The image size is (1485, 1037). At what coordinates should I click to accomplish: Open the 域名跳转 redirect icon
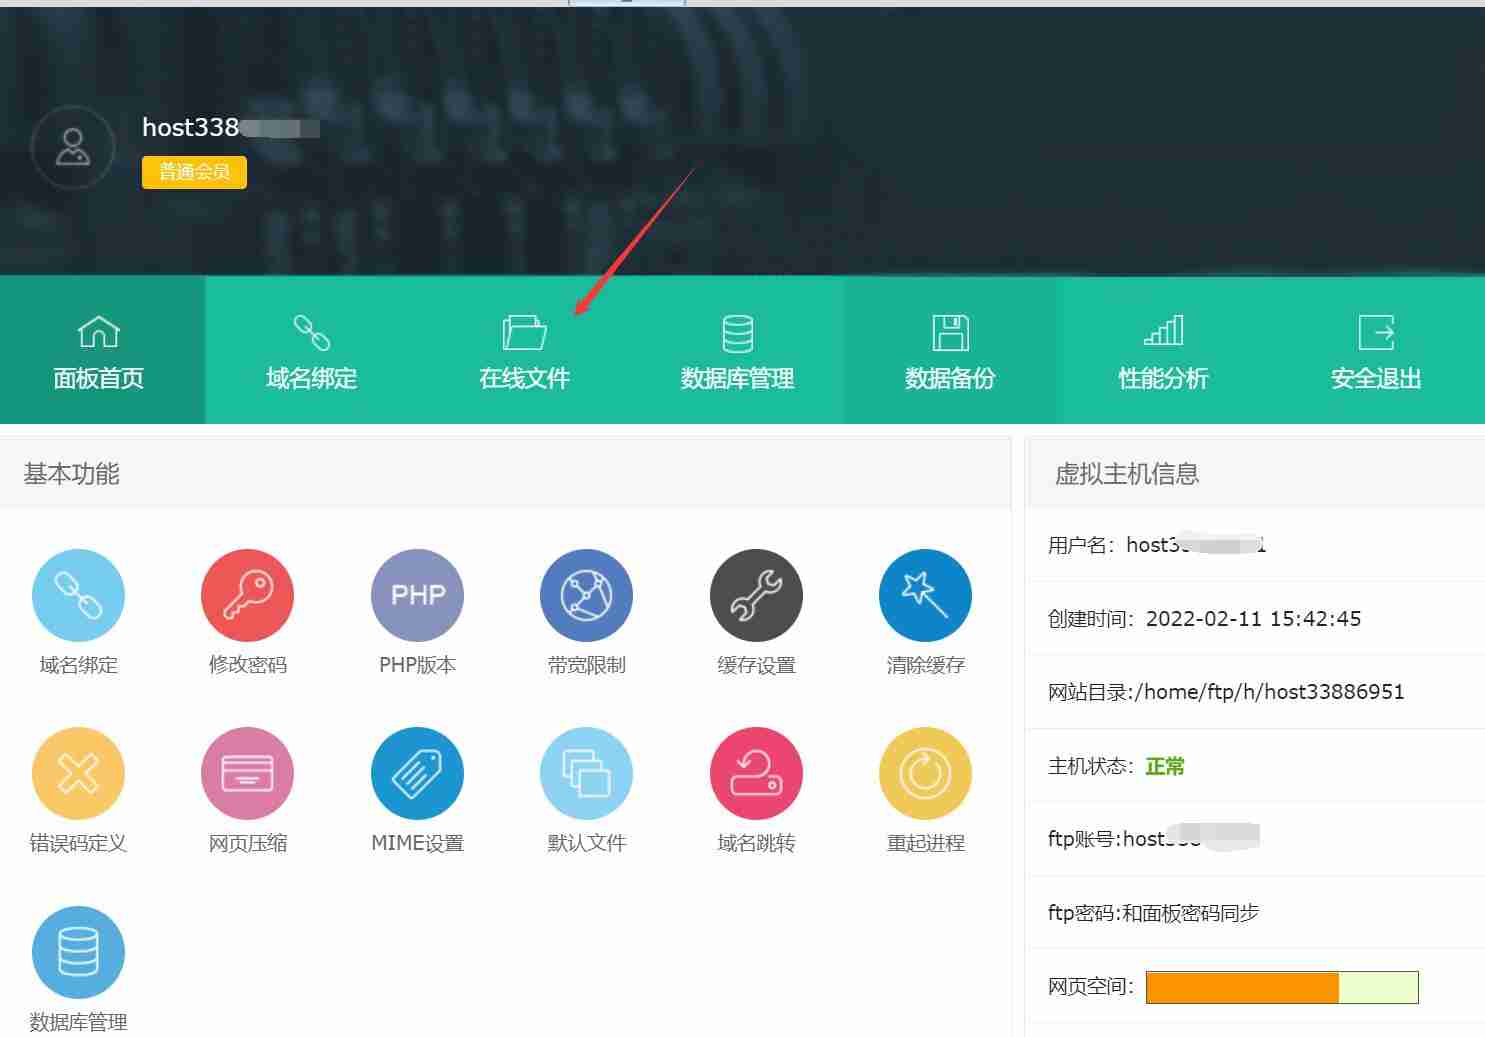[x=756, y=773]
